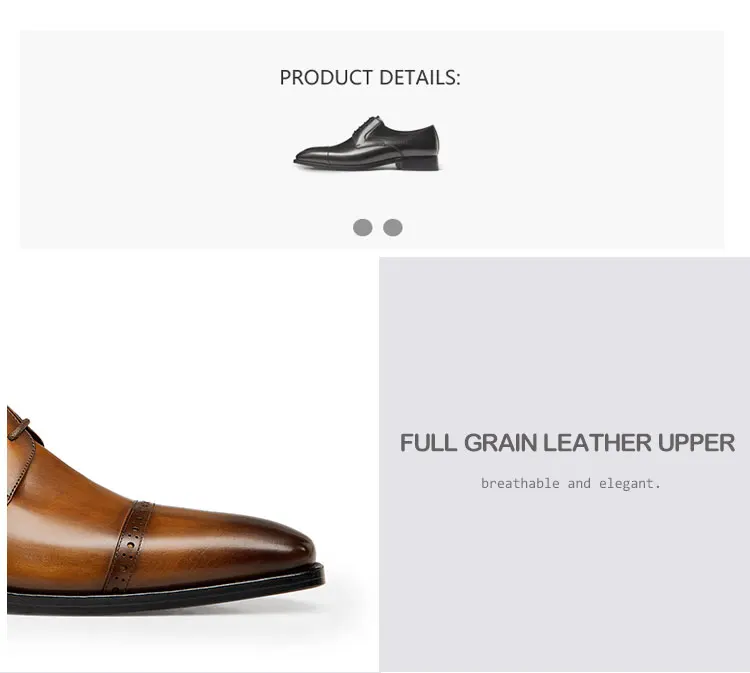Click the word elegant. in the caption
Screen dimensions: 750x673
point(630,484)
